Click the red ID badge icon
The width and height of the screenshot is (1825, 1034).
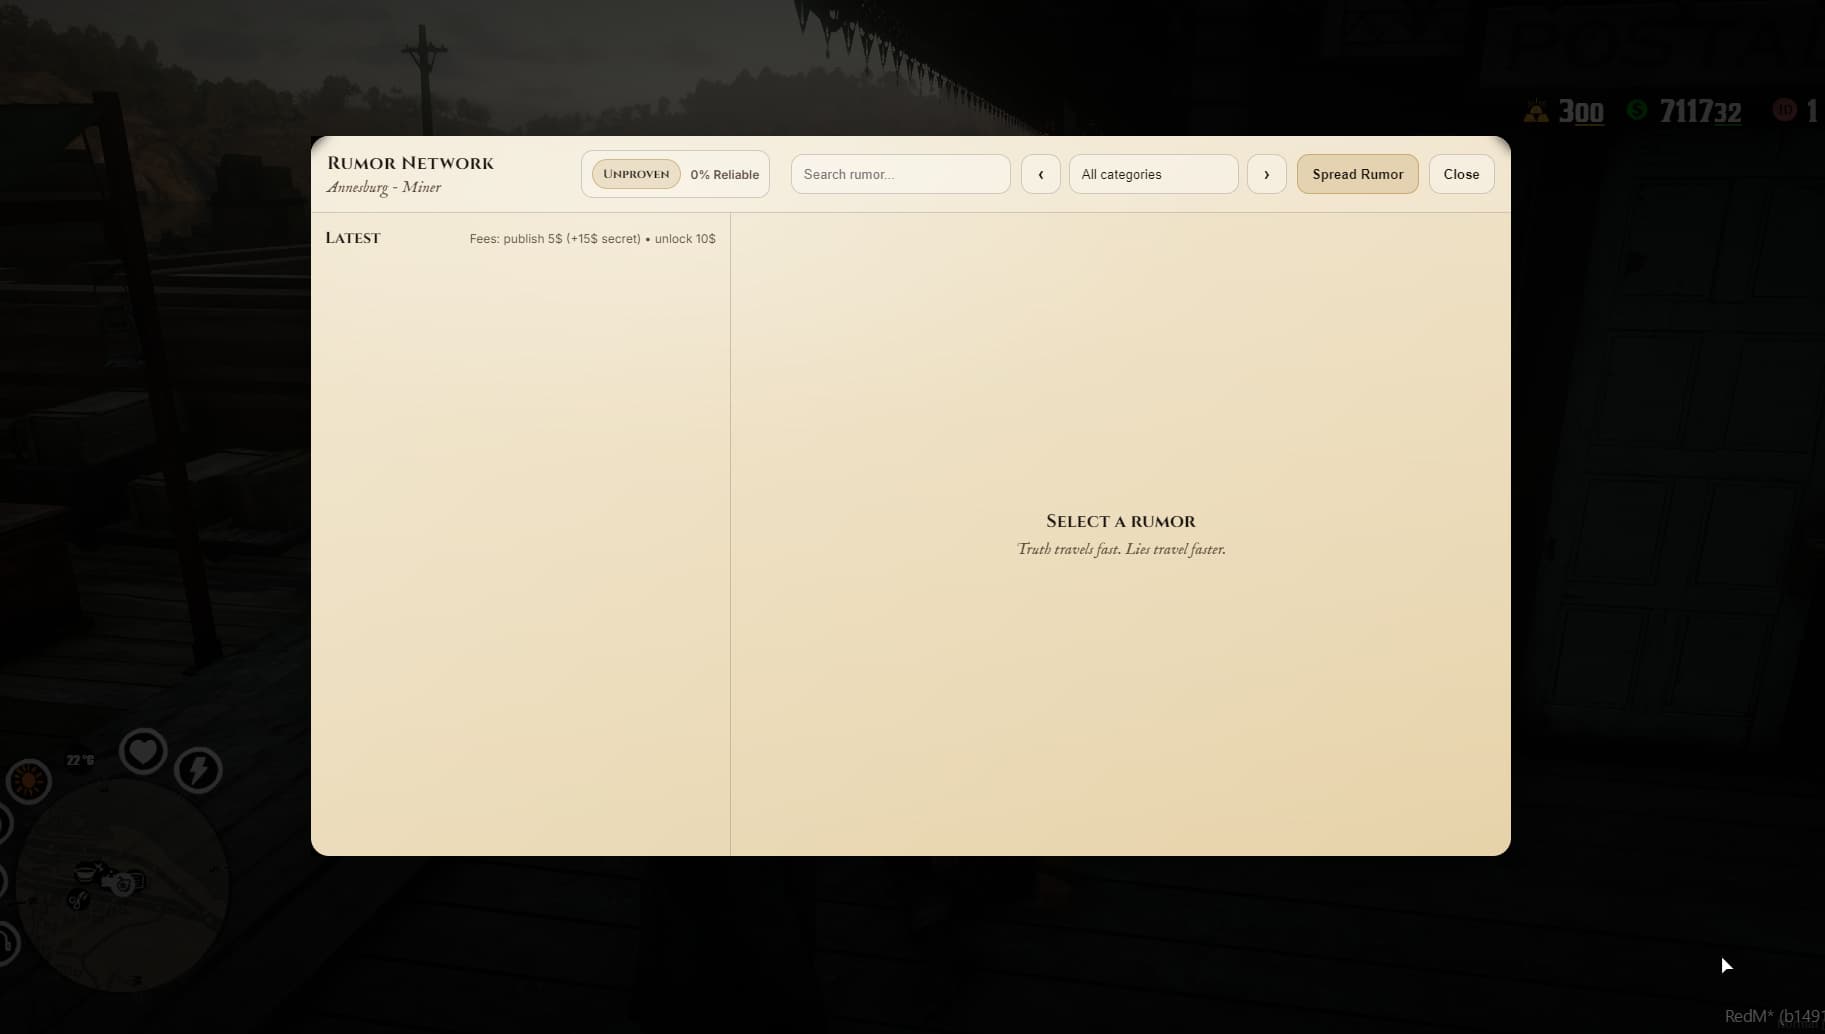pyautogui.click(x=1785, y=110)
